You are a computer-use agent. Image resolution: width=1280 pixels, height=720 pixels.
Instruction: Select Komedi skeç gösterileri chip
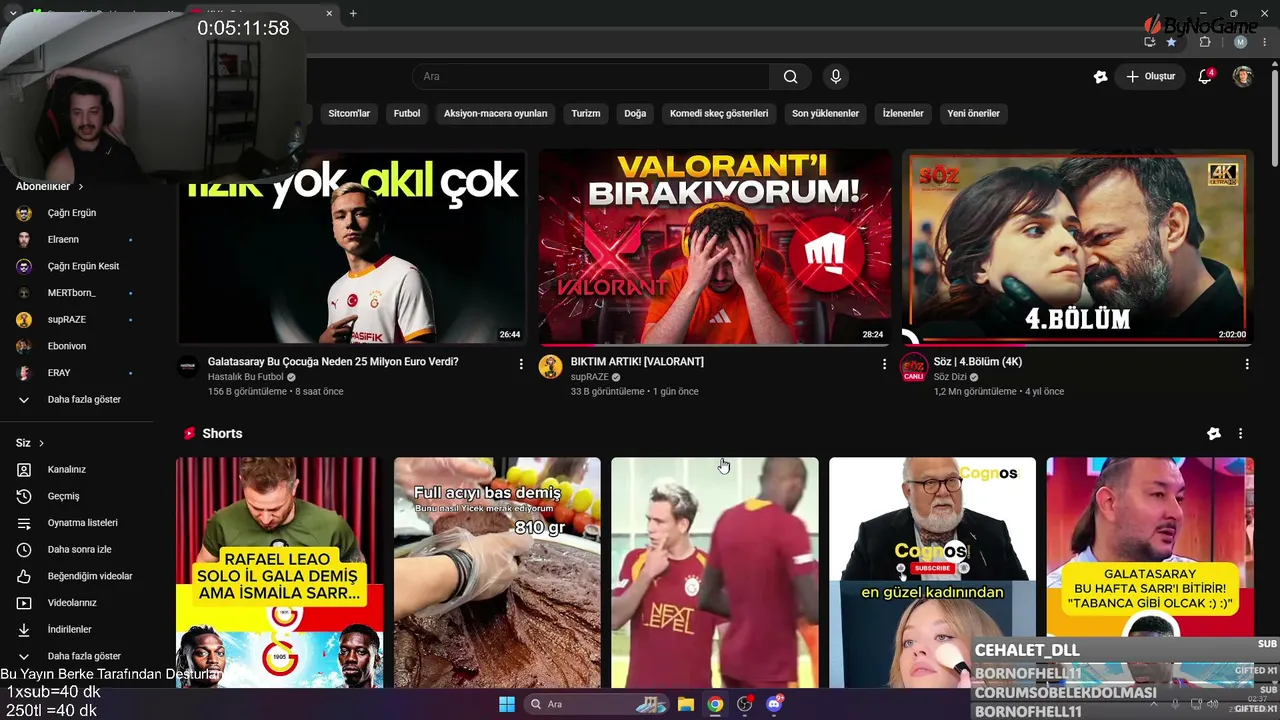point(719,114)
